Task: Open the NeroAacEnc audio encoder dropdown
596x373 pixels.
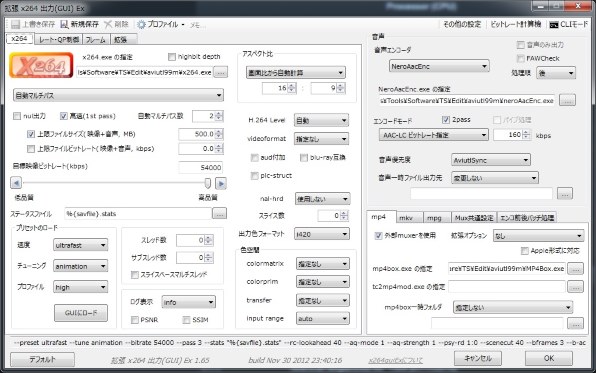Action: coord(439,66)
